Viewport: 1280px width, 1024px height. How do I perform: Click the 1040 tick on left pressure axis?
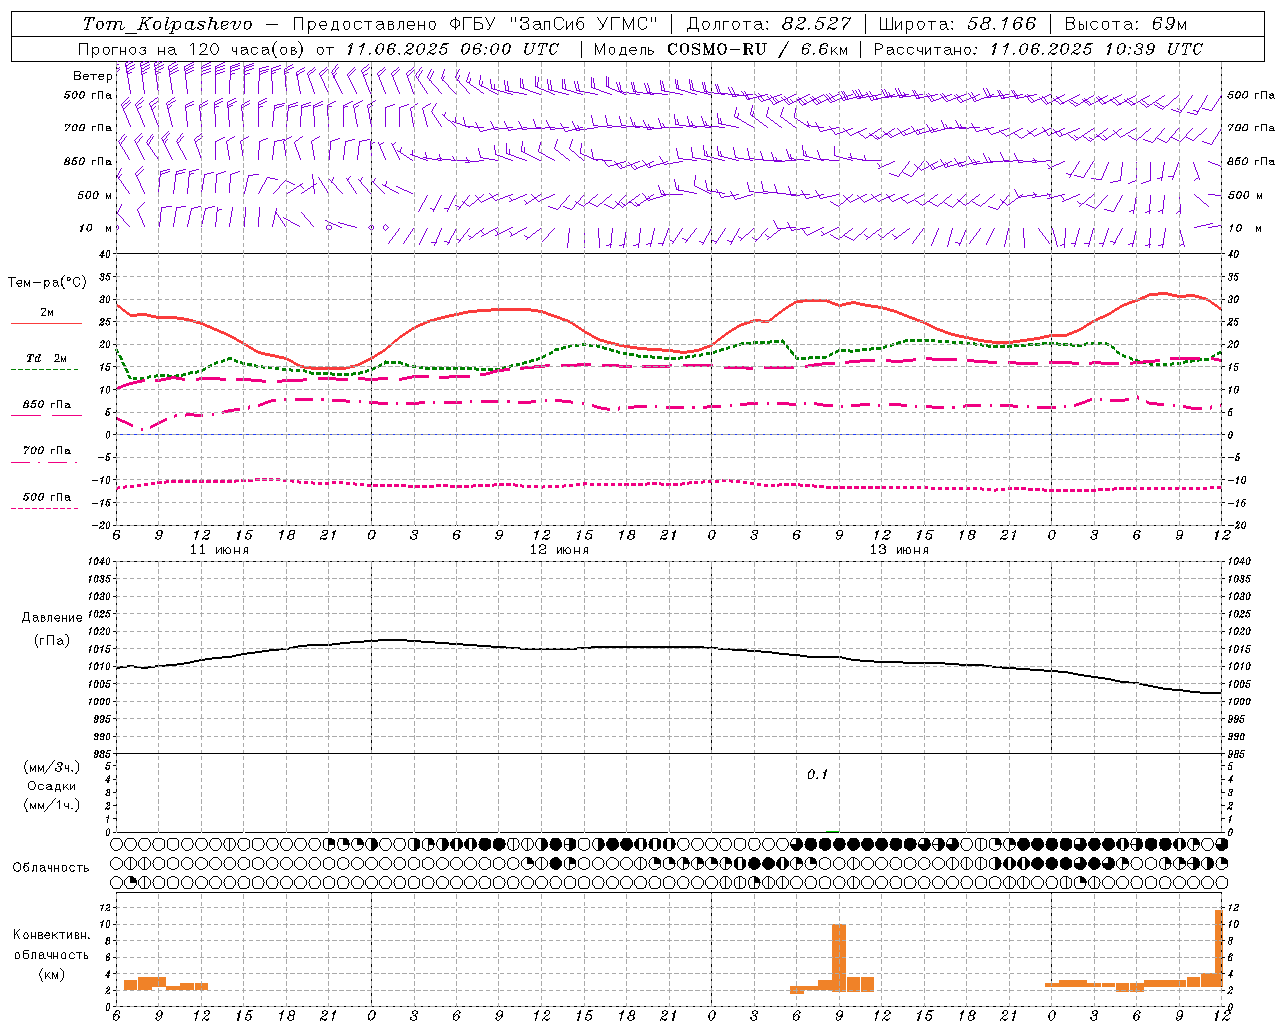pos(99,561)
